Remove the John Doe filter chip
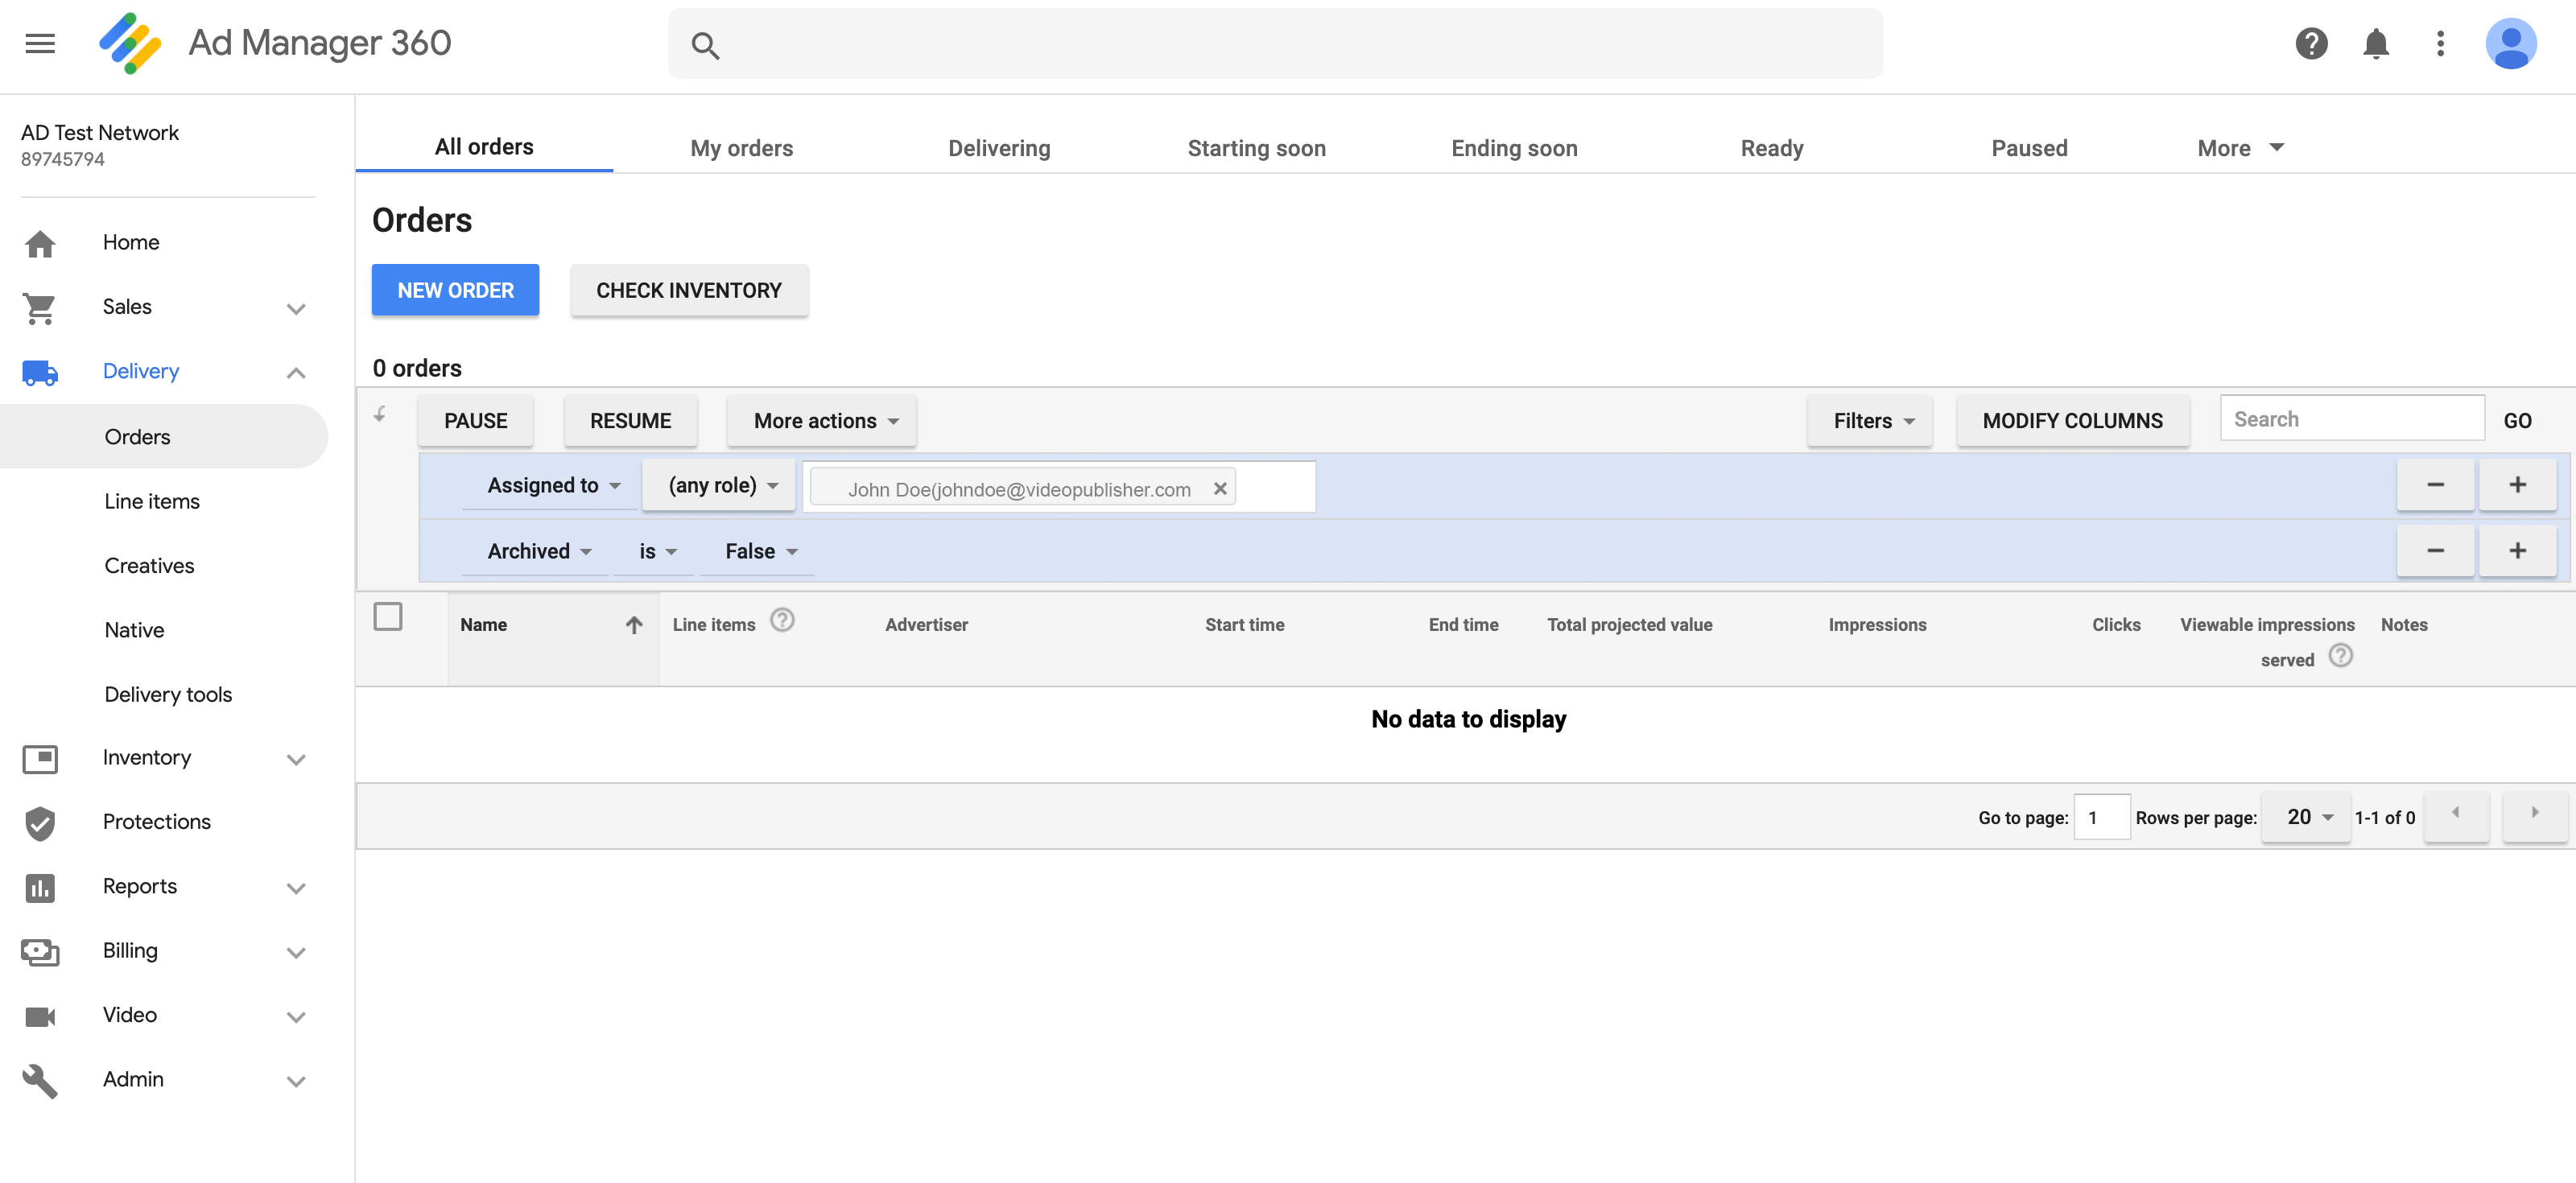This screenshot has height=1183, width=2576. pos(1221,489)
